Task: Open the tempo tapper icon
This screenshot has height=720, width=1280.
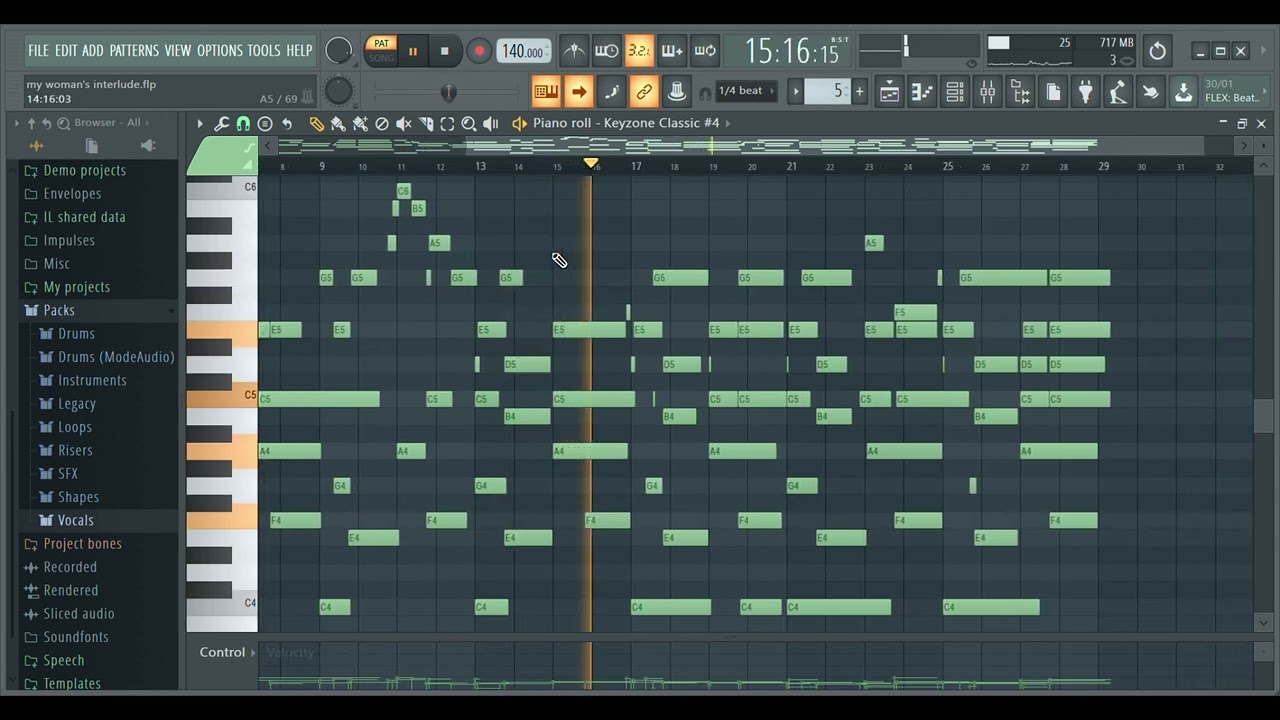Action: click(1118, 93)
